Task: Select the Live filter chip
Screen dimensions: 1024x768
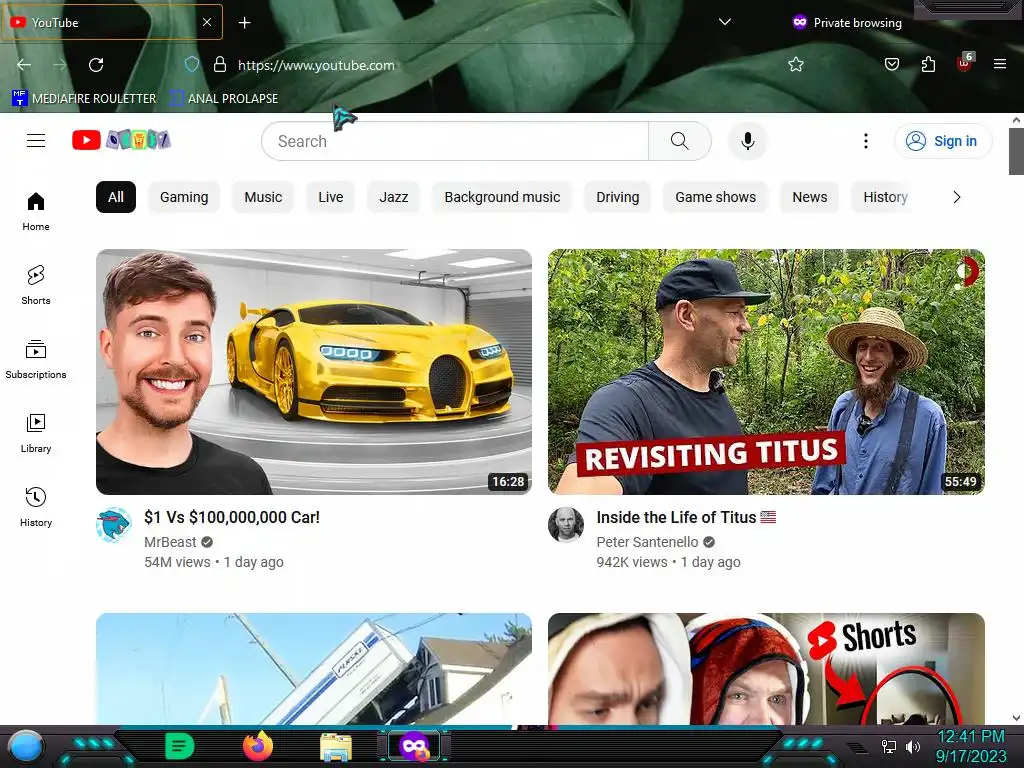Action: click(330, 197)
